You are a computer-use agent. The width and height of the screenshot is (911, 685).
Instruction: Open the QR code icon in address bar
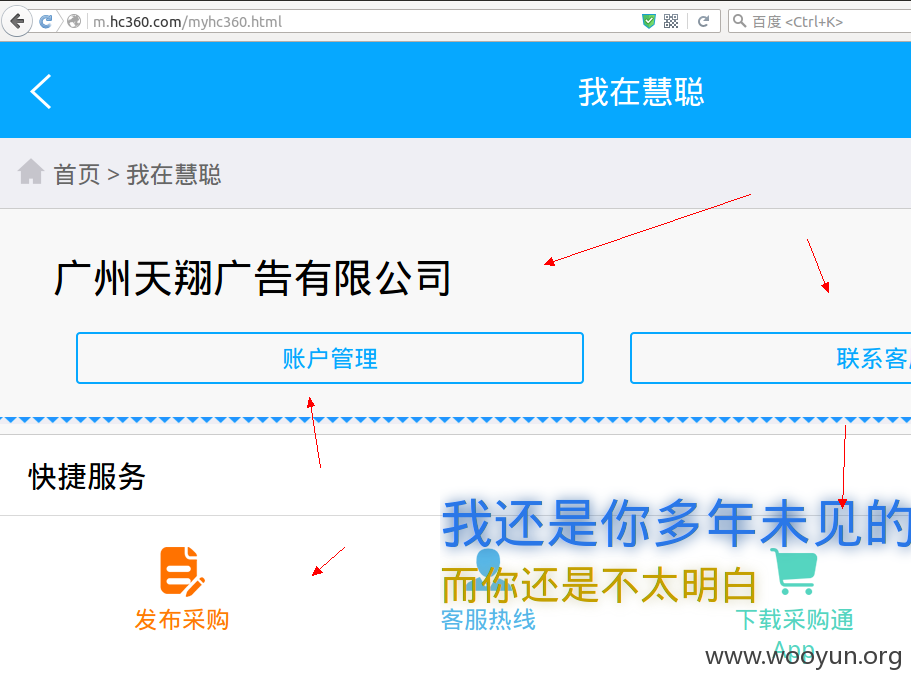(671, 21)
